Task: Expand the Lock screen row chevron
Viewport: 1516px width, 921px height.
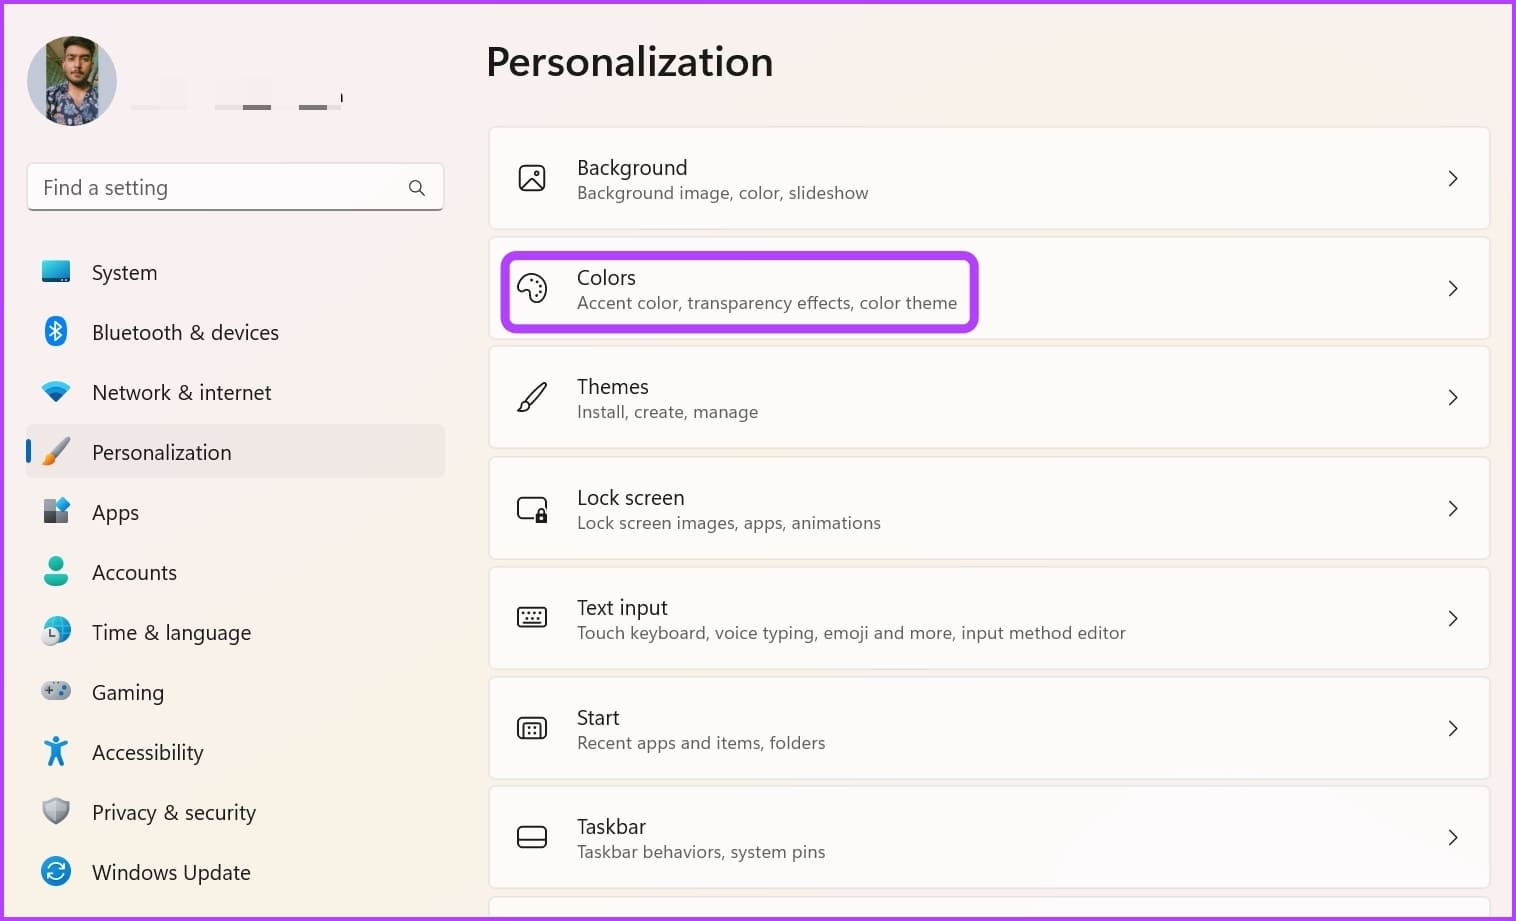Action: coord(1453,508)
